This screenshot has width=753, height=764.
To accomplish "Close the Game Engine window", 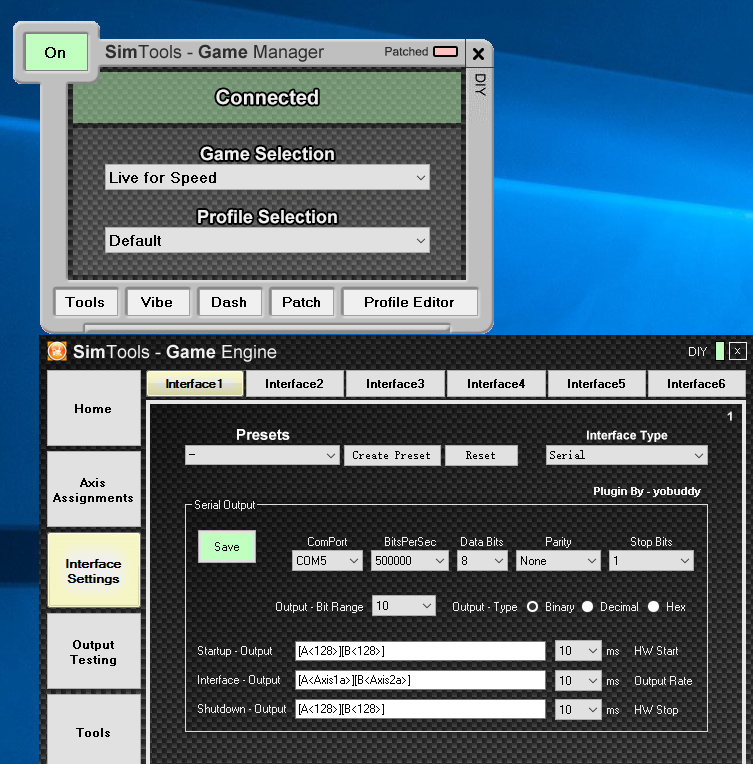I will point(737,351).
